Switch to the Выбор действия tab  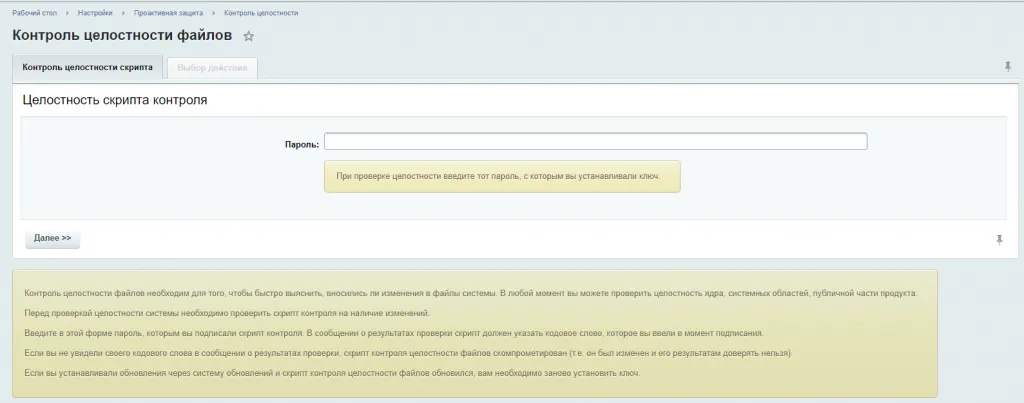coord(211,68)
